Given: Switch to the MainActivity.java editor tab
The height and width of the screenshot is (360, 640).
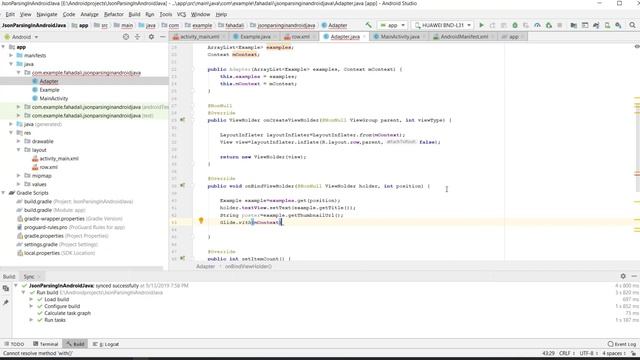Looking at the screenshot, I should (399, 37).
